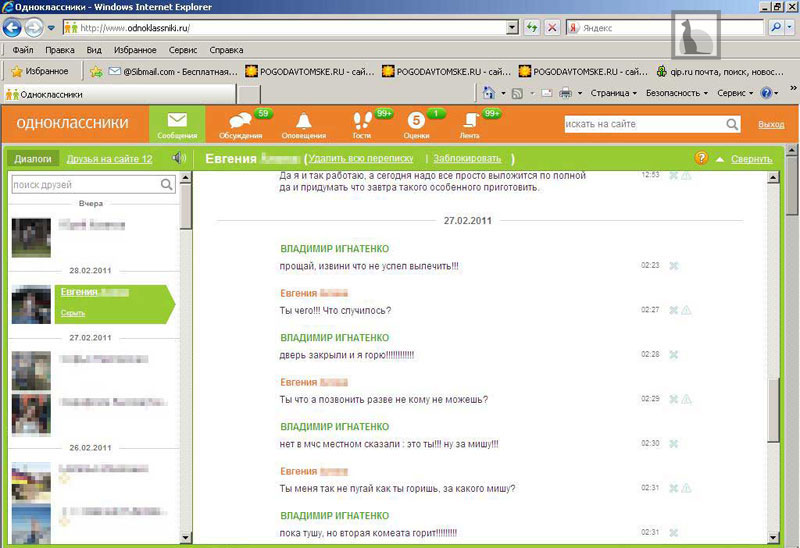Screen dimensions: 800x548
Task: Click the Home page icon
Action: pyautogui.click(x=489, y=93)
